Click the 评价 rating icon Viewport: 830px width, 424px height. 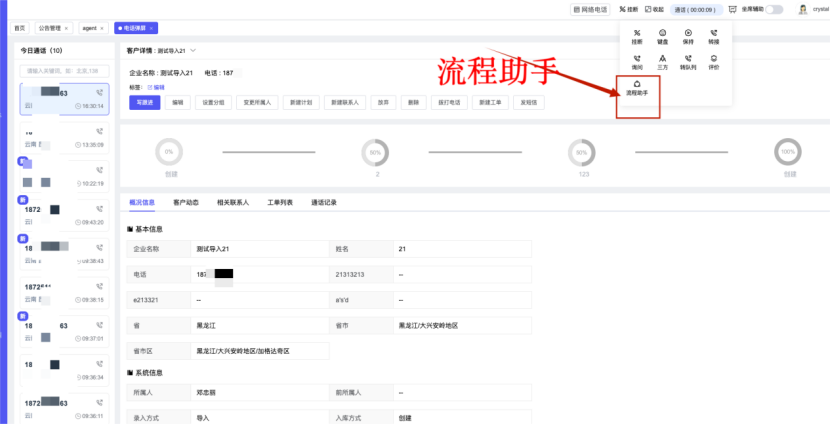(x=713, y=60)
